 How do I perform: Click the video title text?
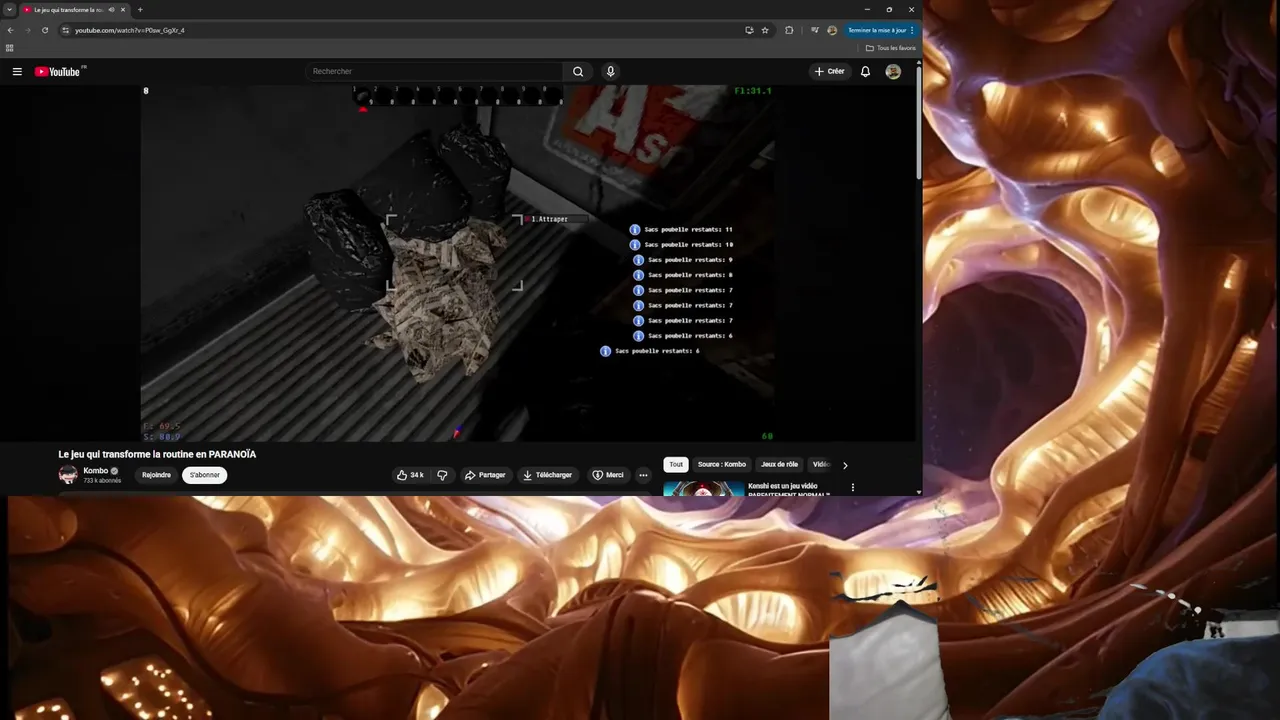click(x=157, y=454)
